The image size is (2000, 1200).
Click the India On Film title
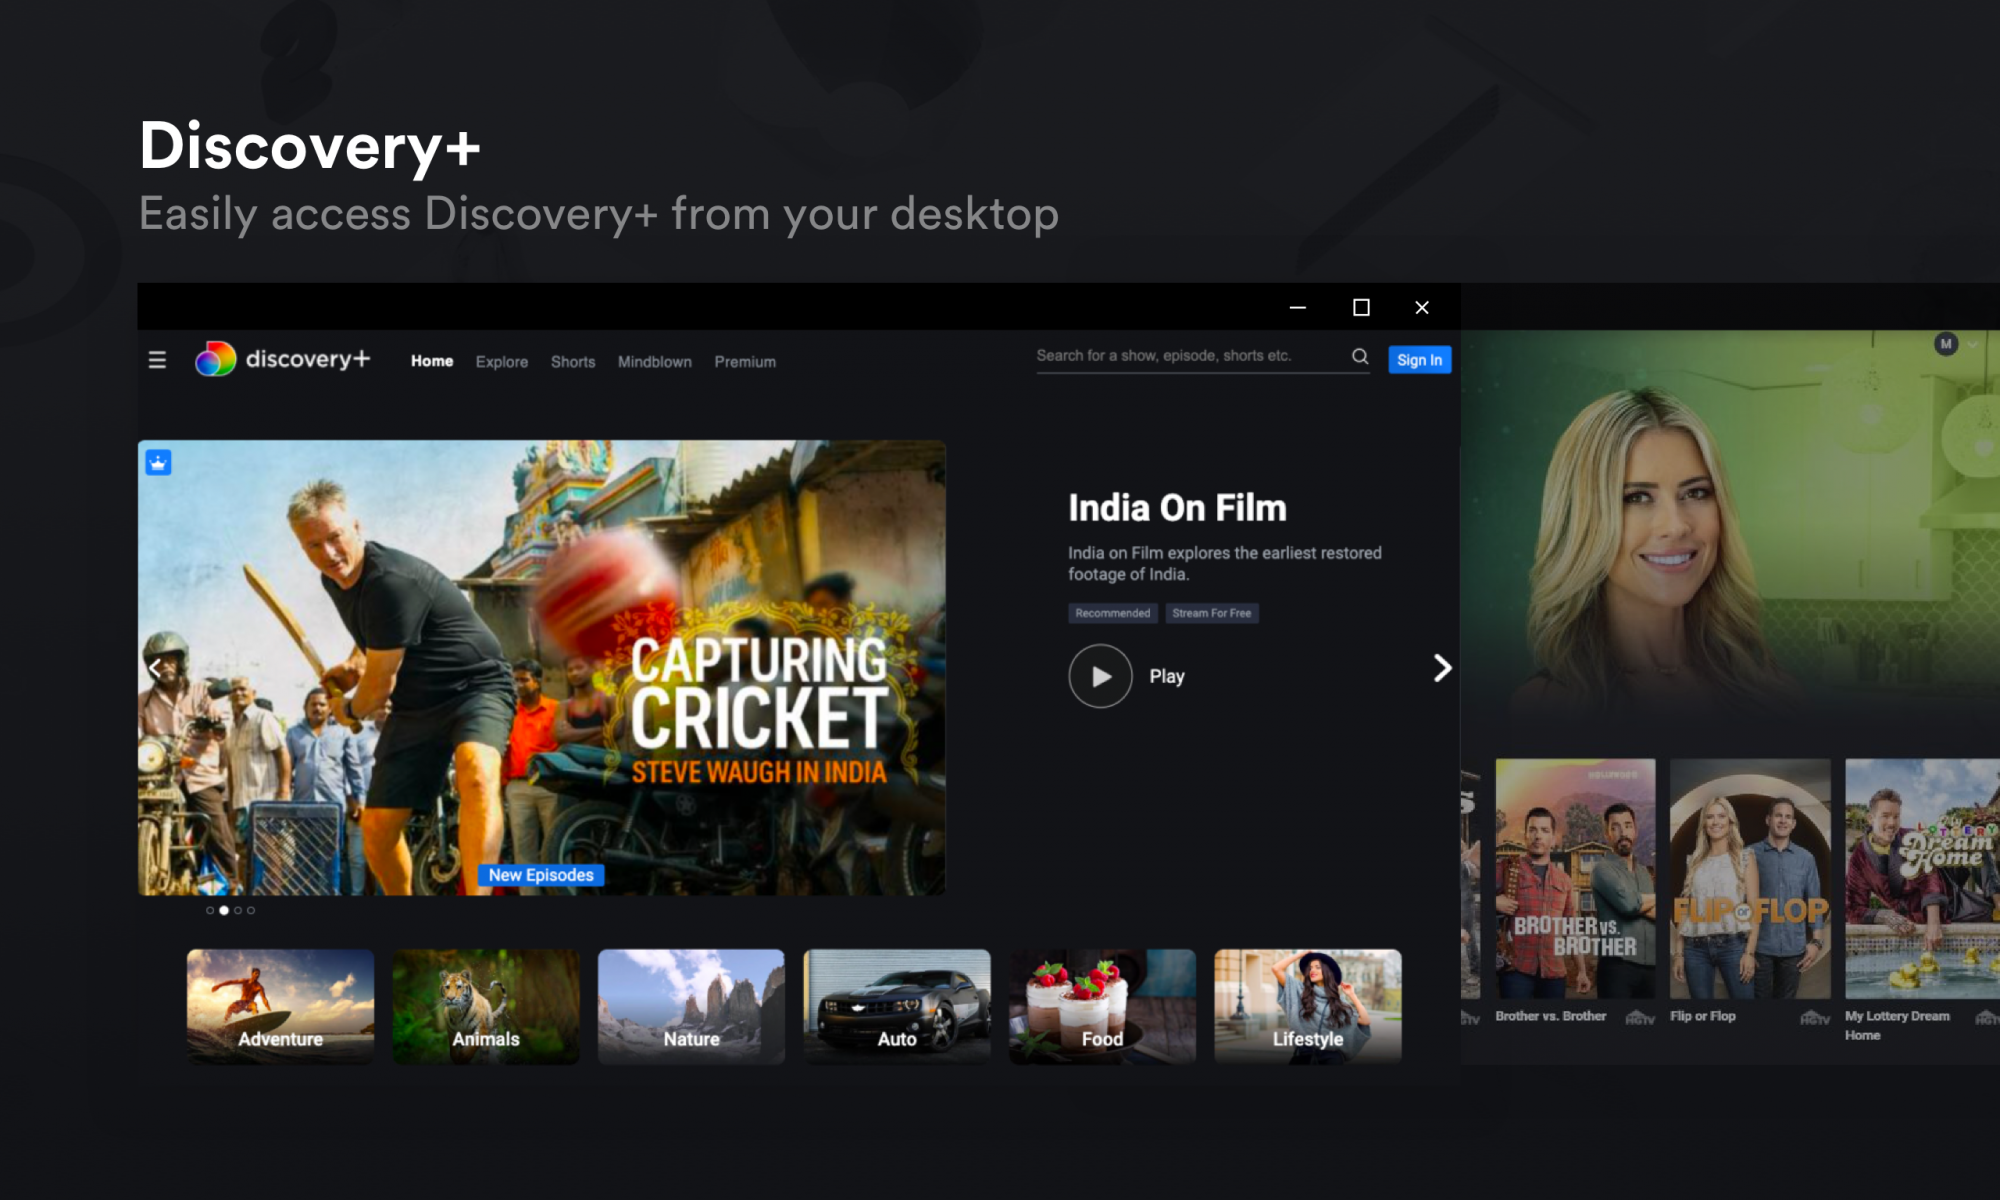click(1177, 508)
